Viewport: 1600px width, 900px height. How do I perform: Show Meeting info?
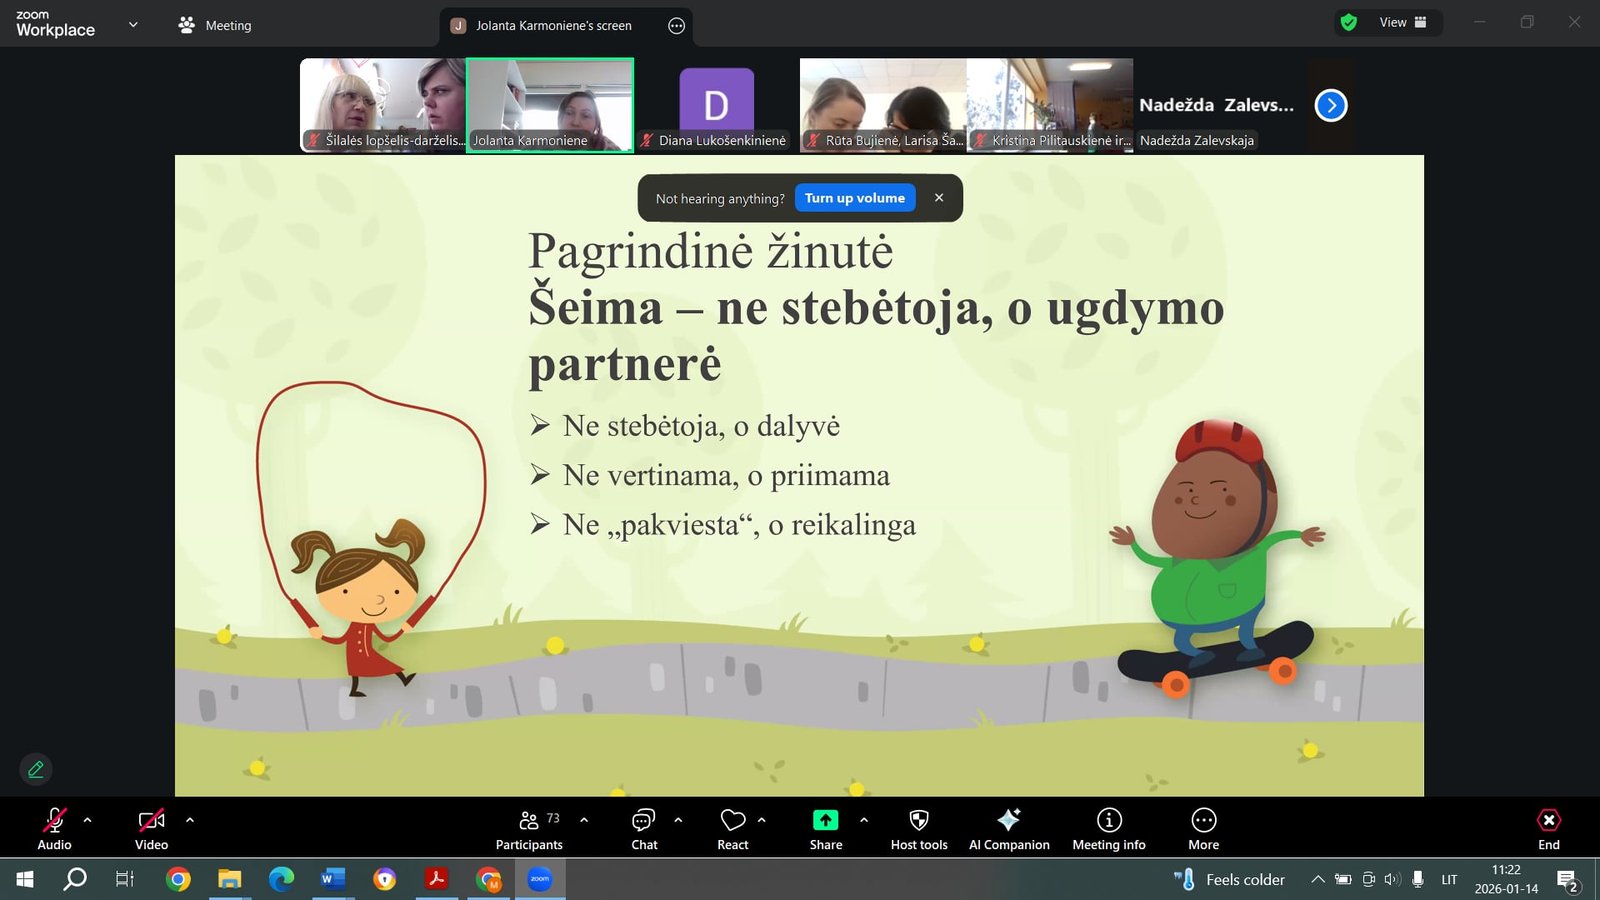(1108, 829)
